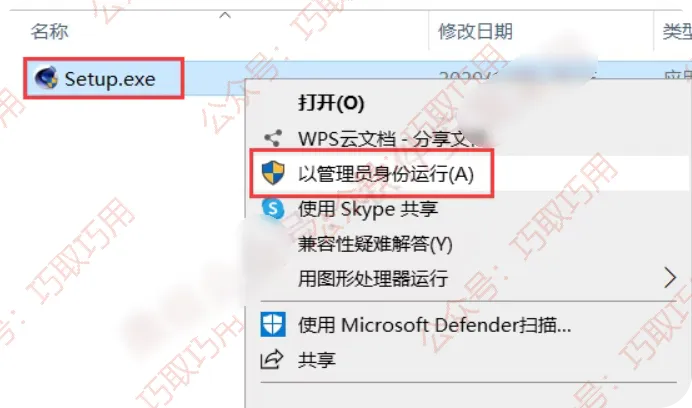Image resolution: width=692 pixels, height=408 pixels.
Task: Choose 以管理员身份运行(A) option
Action: (386, 174)
